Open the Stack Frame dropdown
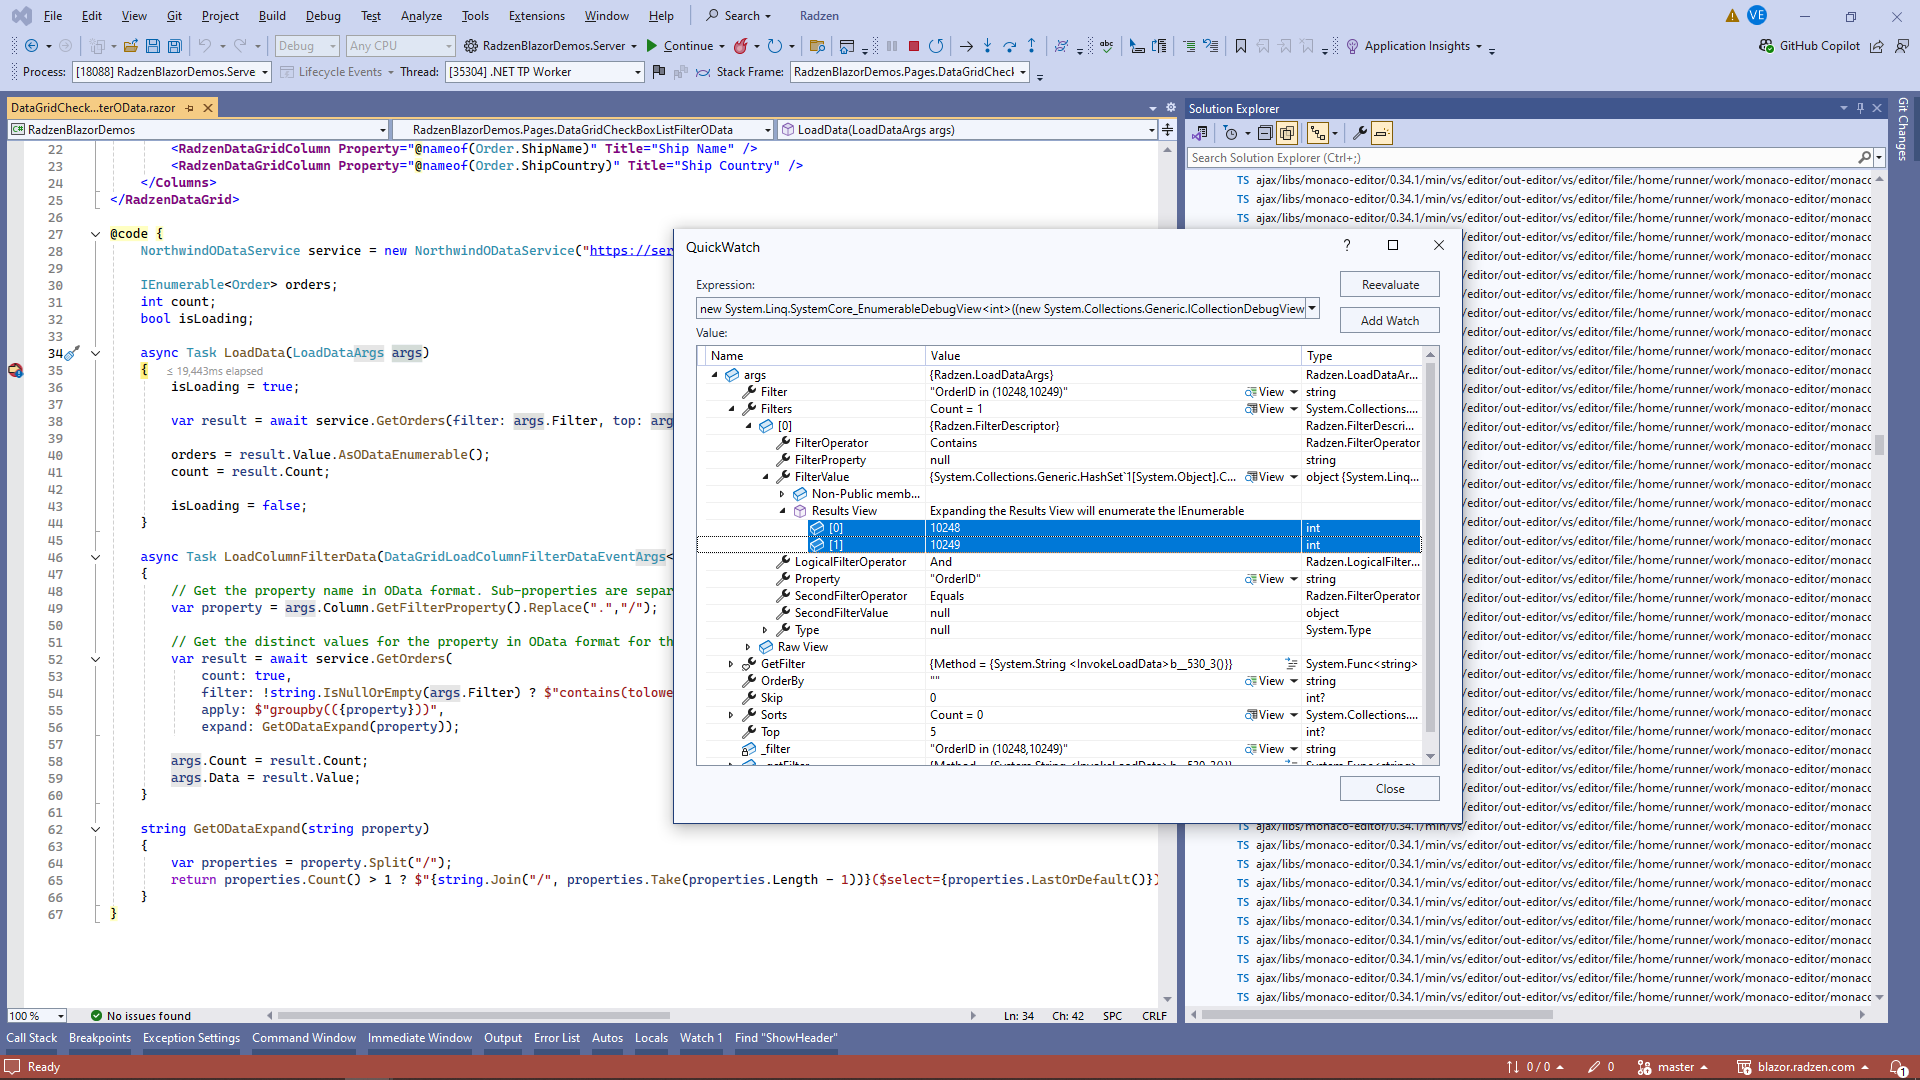 911,72
